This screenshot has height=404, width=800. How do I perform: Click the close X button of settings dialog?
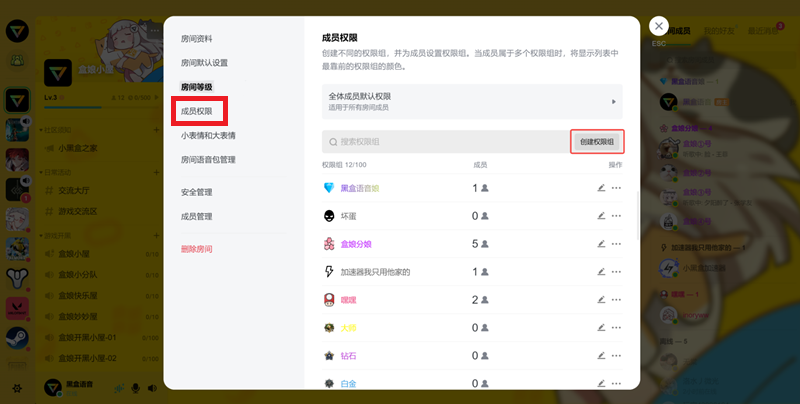(x=658, y=27)
